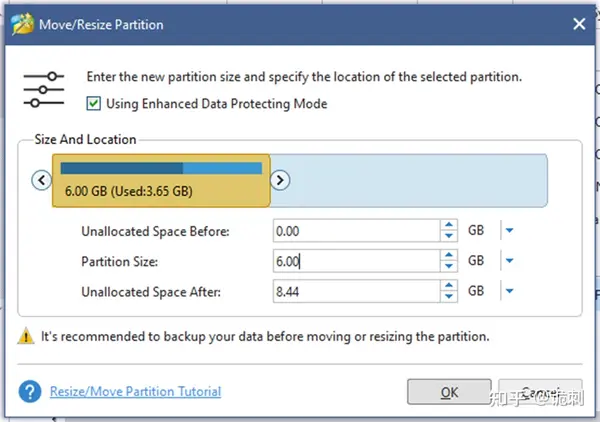Toggle Using Enhanced Data Protecting Mode checkbox
The width and height of the screenshot is (600, 422).
pos(93,104)
